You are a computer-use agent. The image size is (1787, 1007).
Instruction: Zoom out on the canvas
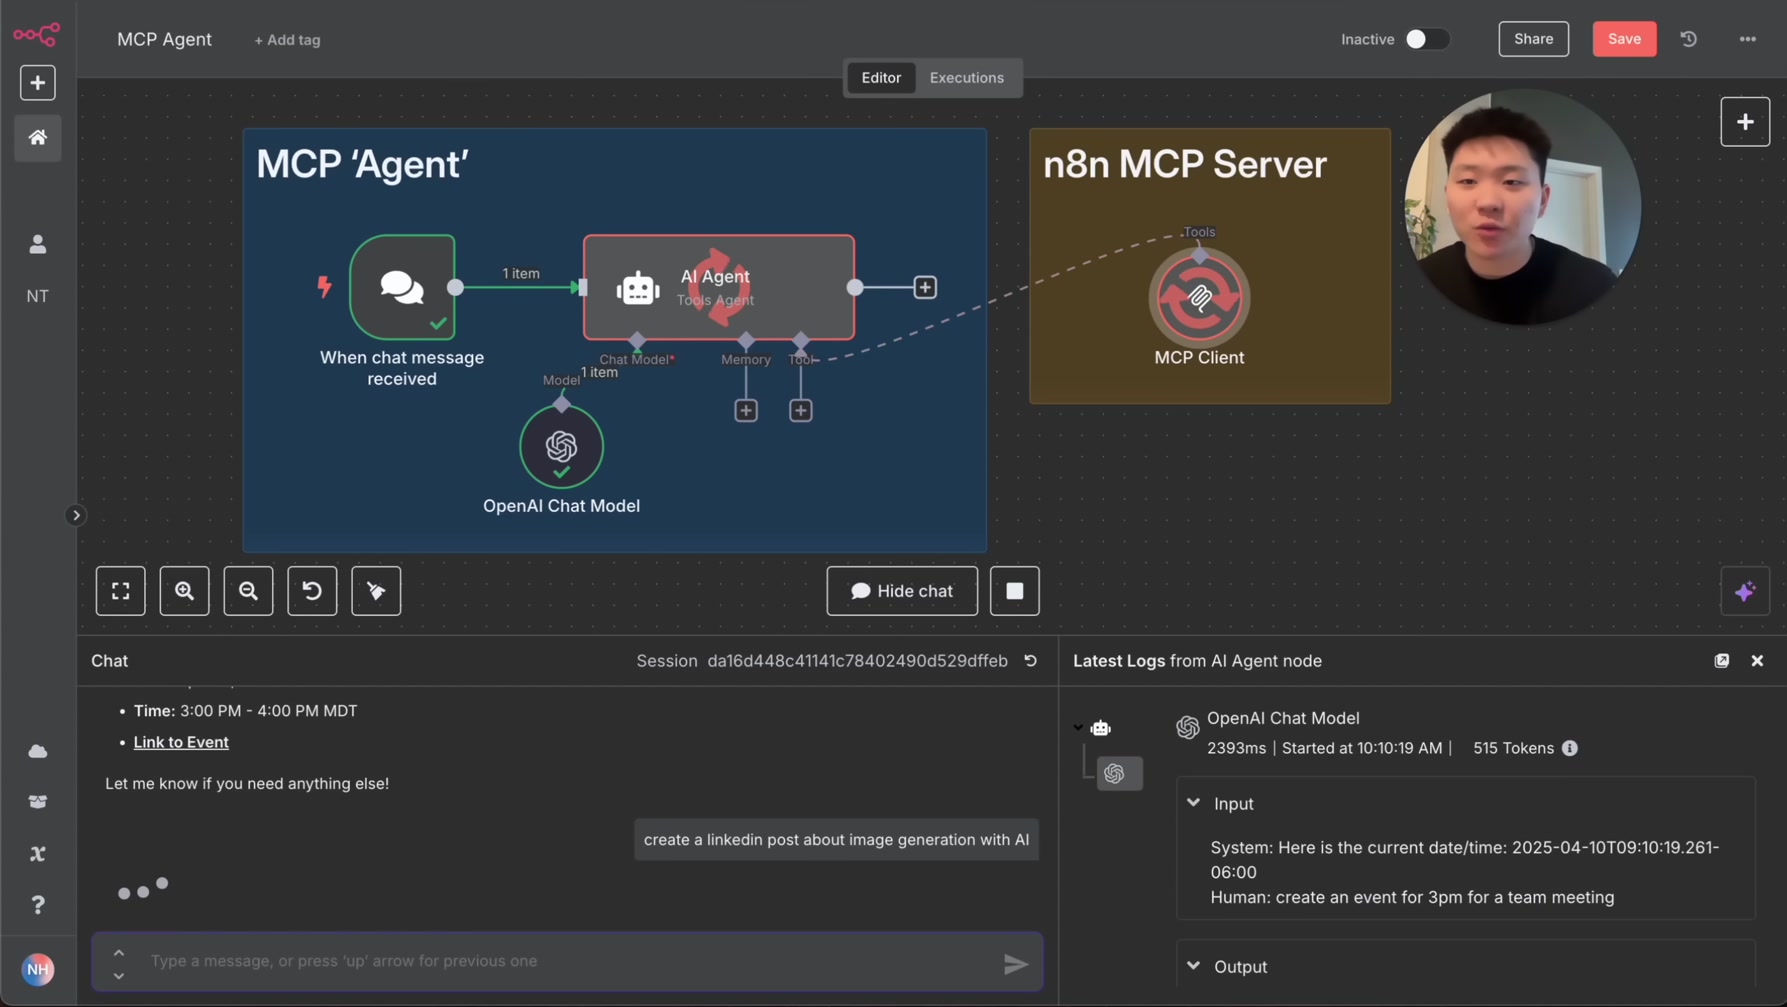[248, 591]
